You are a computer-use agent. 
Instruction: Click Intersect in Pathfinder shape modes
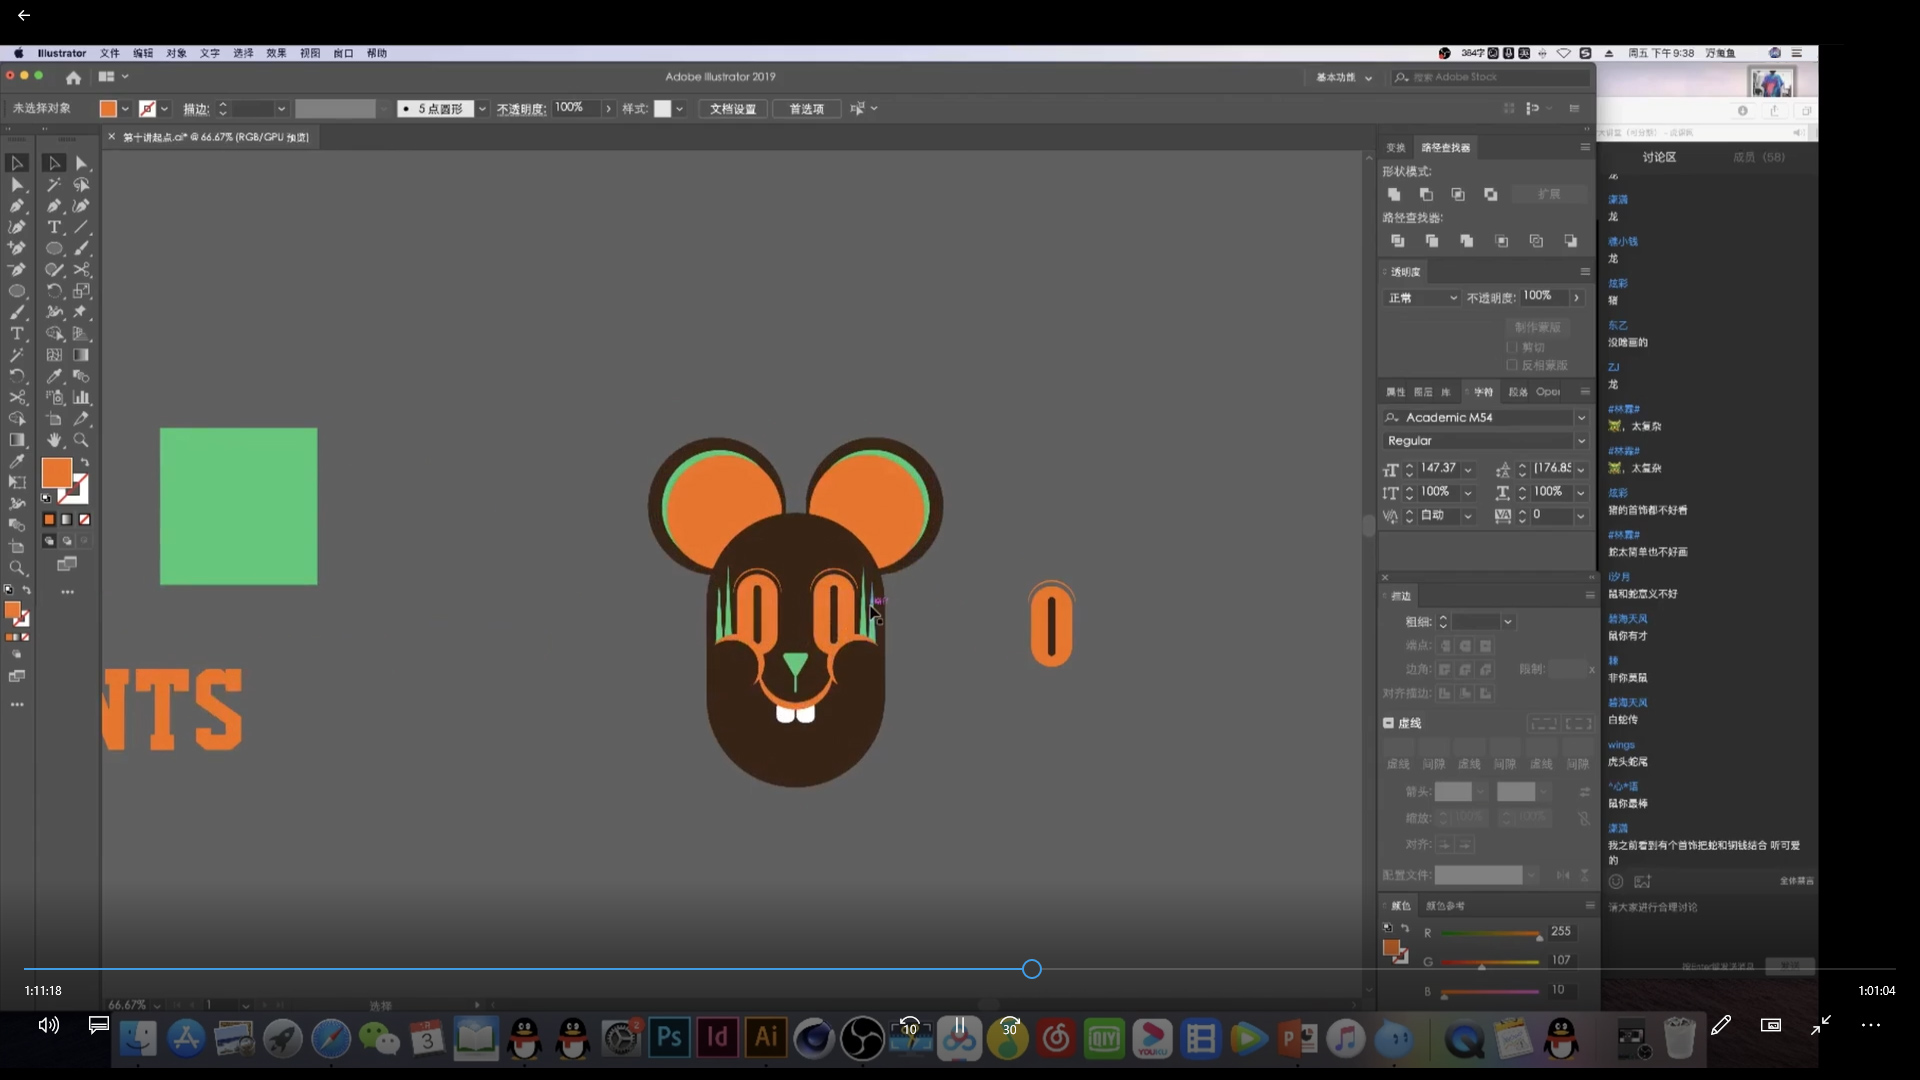[x=1458, y=194]
